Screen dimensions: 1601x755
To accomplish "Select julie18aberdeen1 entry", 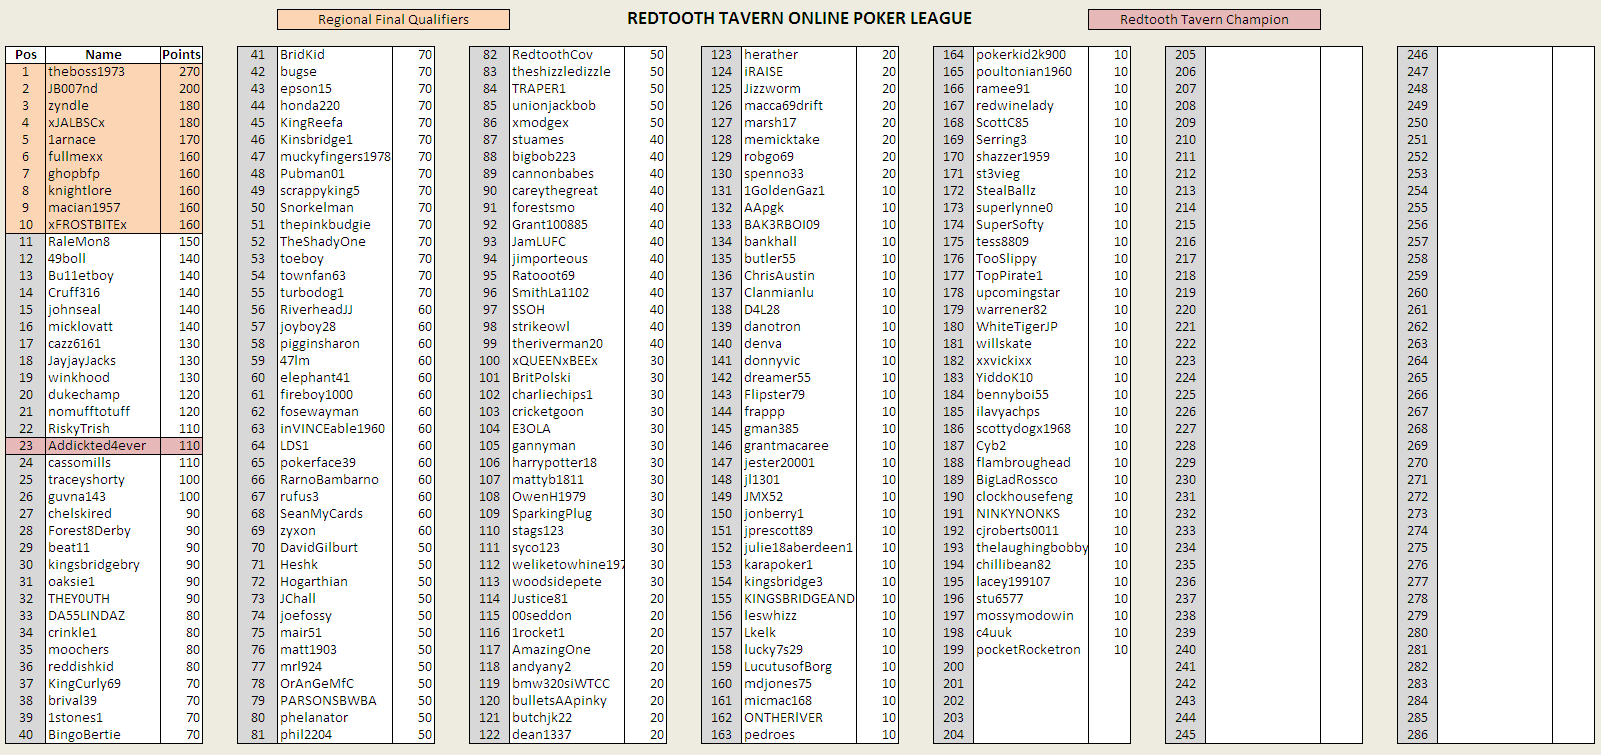I will click(x=799, y=548).
